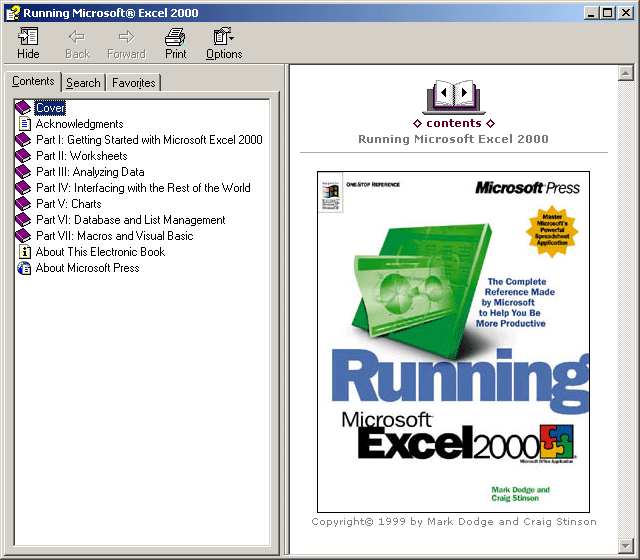Select Part II: Worksheets

click(x=82, y=156)
